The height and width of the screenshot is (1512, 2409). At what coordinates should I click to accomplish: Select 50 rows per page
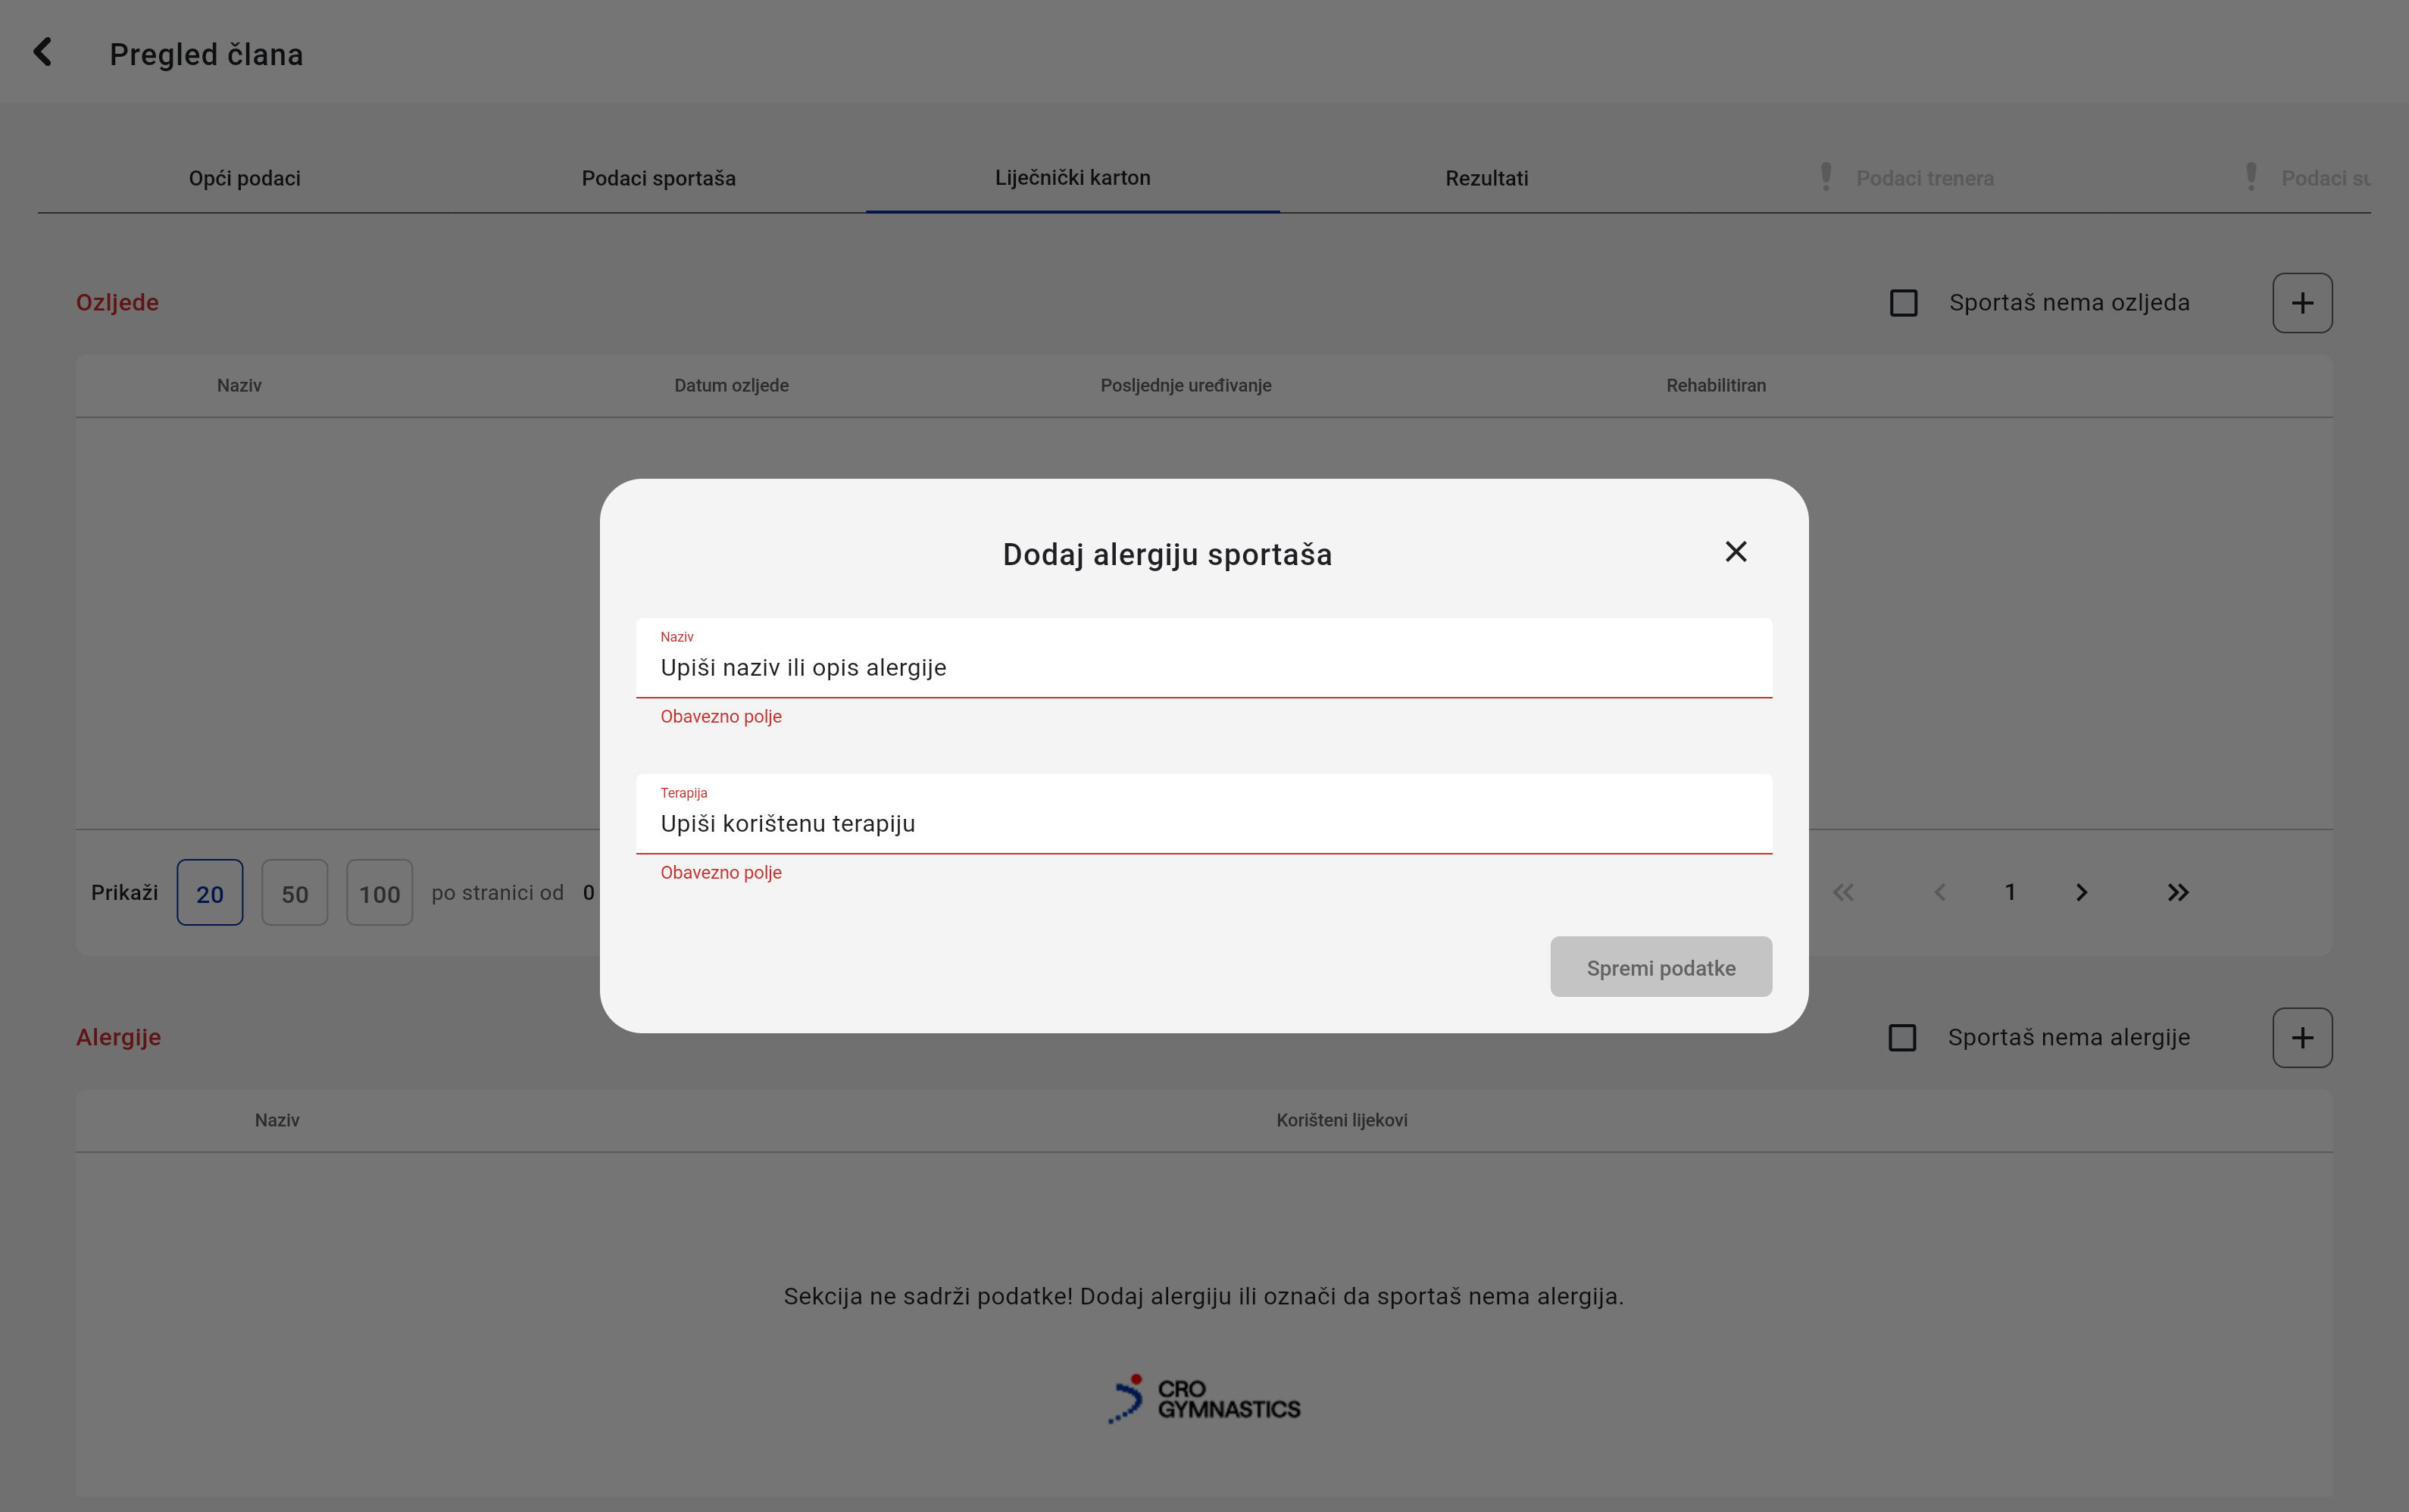point(294,893)
